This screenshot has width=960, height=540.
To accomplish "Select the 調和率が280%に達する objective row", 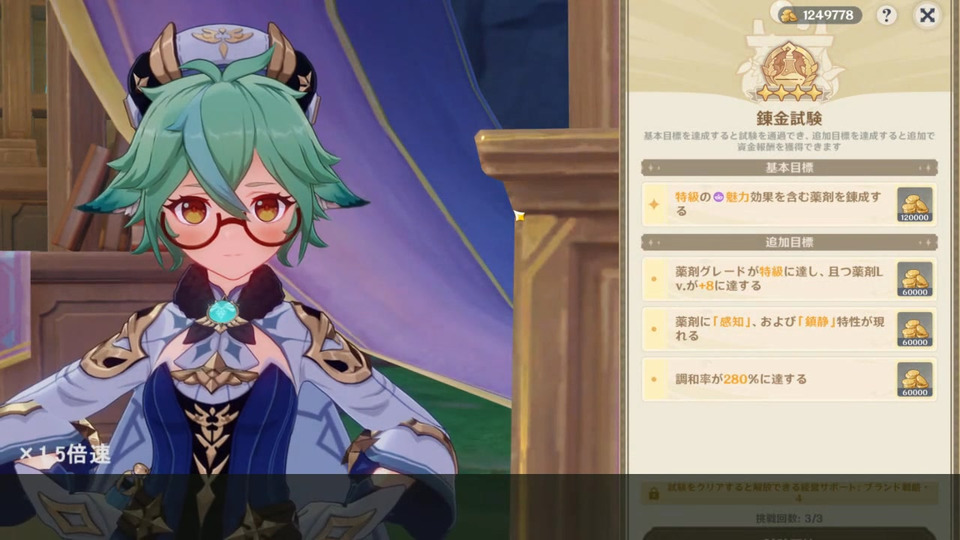I will (789, 380).
